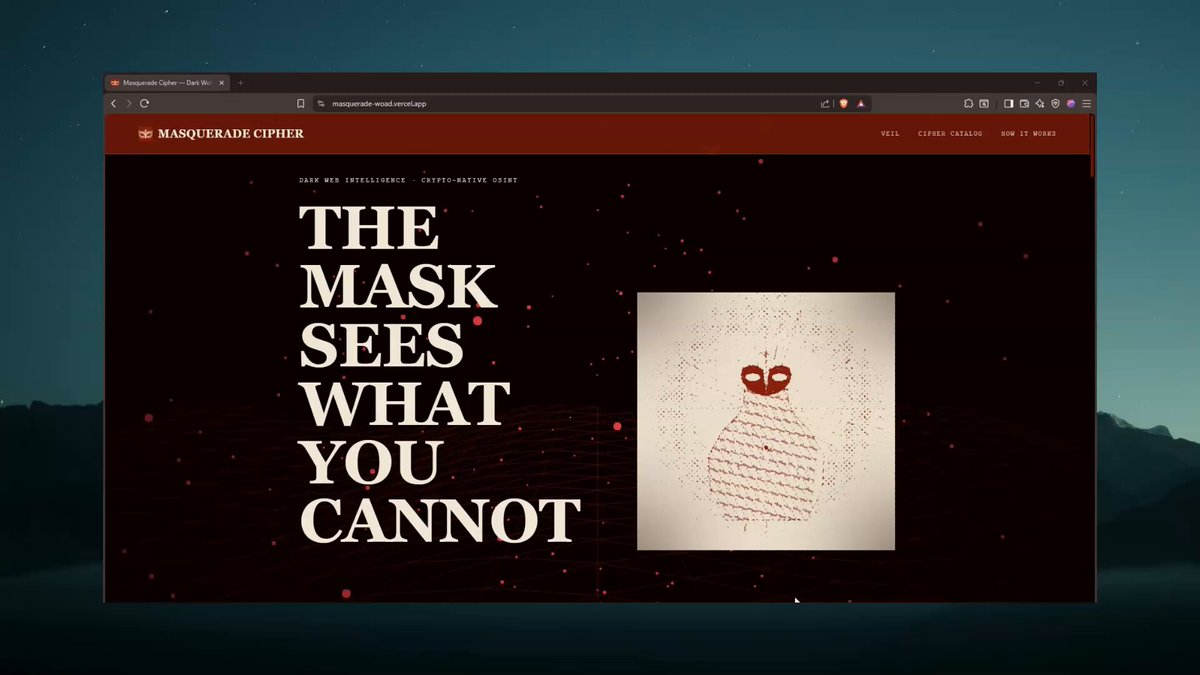Screen dimensions: 1200x675
Task: Go back to the previous page
Action: (x=113, y=103)
